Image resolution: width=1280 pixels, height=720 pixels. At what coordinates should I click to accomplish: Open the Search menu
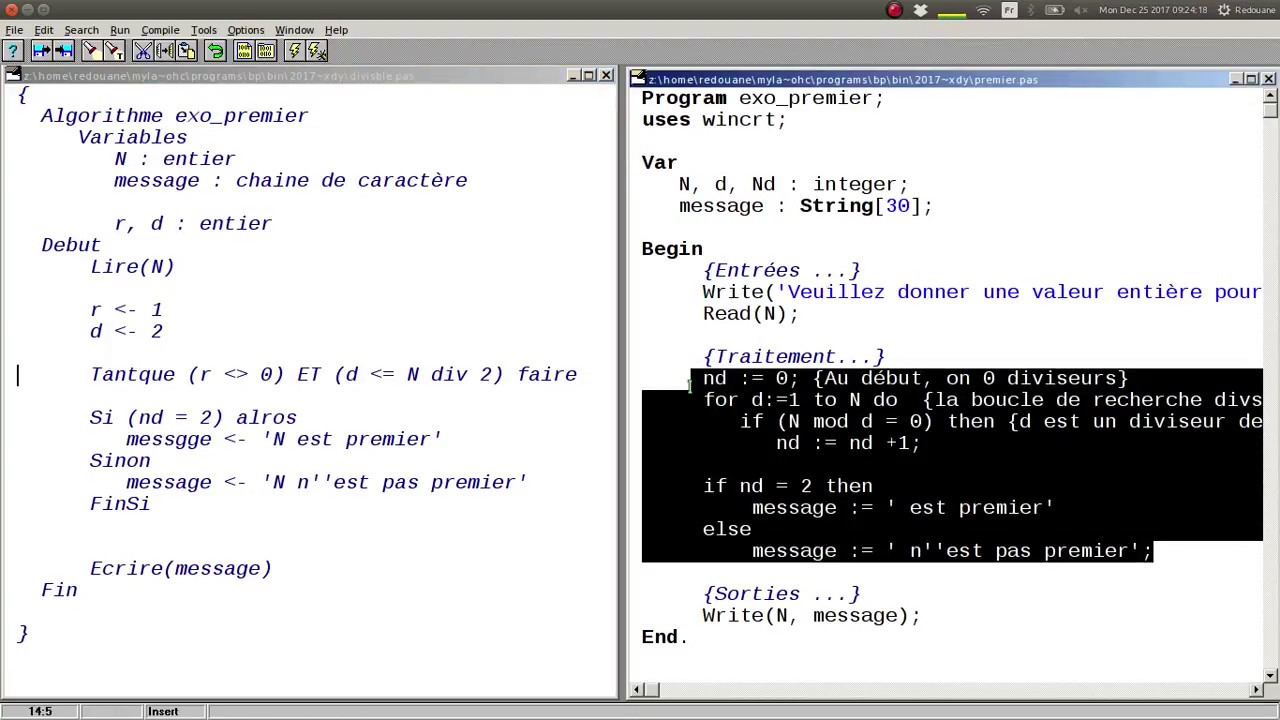click(x=81, y=30)
